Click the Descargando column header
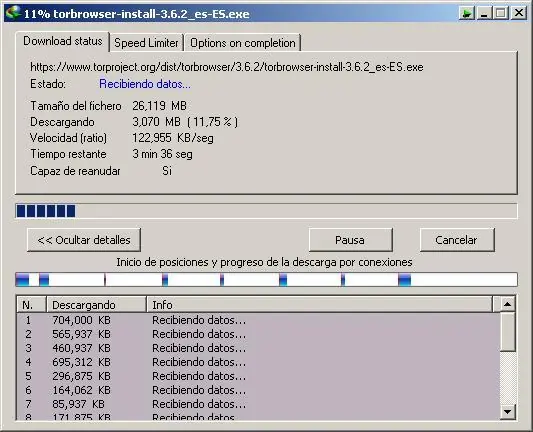This screenshot has height=432, width=533. 96,305
